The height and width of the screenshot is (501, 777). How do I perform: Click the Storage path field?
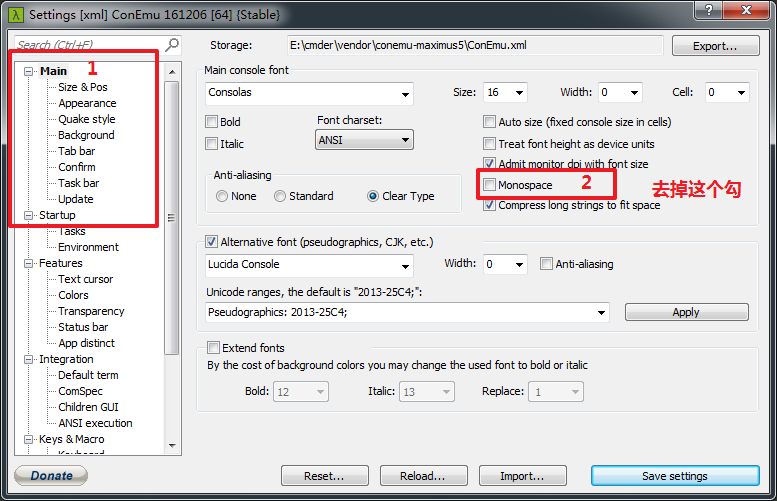pyautogui.click(x=475, y=46)
